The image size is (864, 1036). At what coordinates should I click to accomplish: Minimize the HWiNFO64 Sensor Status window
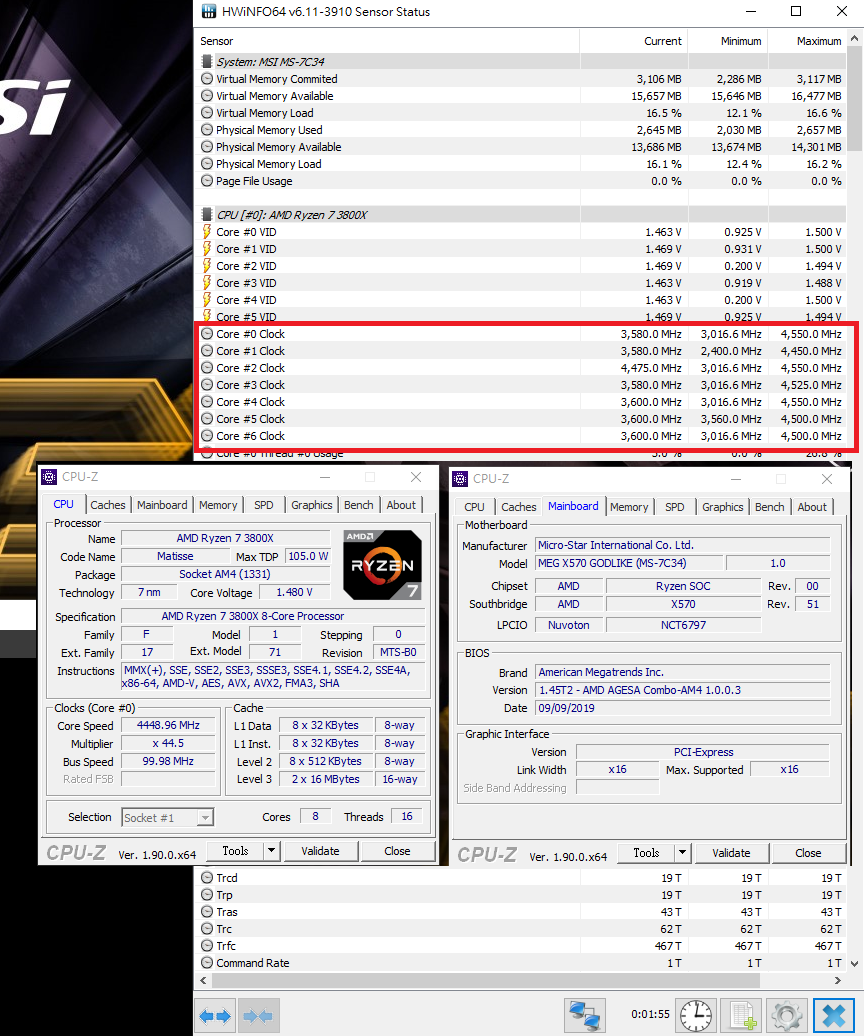[751, 11]
